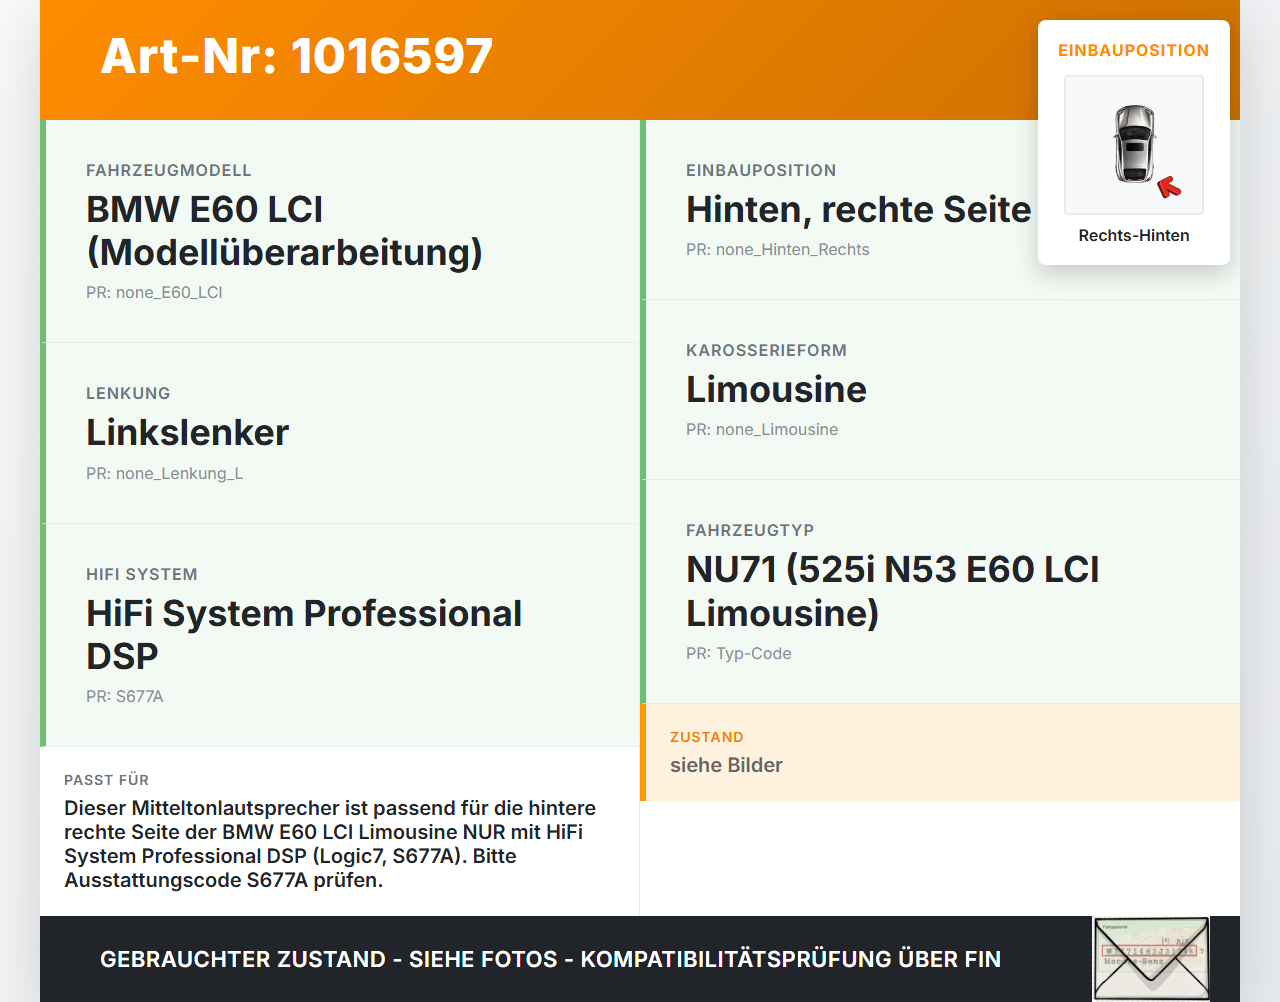The width and height of the screenshot is (1280, 1002).
Task: Select HiFi System Professional DSP value
Action: click(304, 634)
